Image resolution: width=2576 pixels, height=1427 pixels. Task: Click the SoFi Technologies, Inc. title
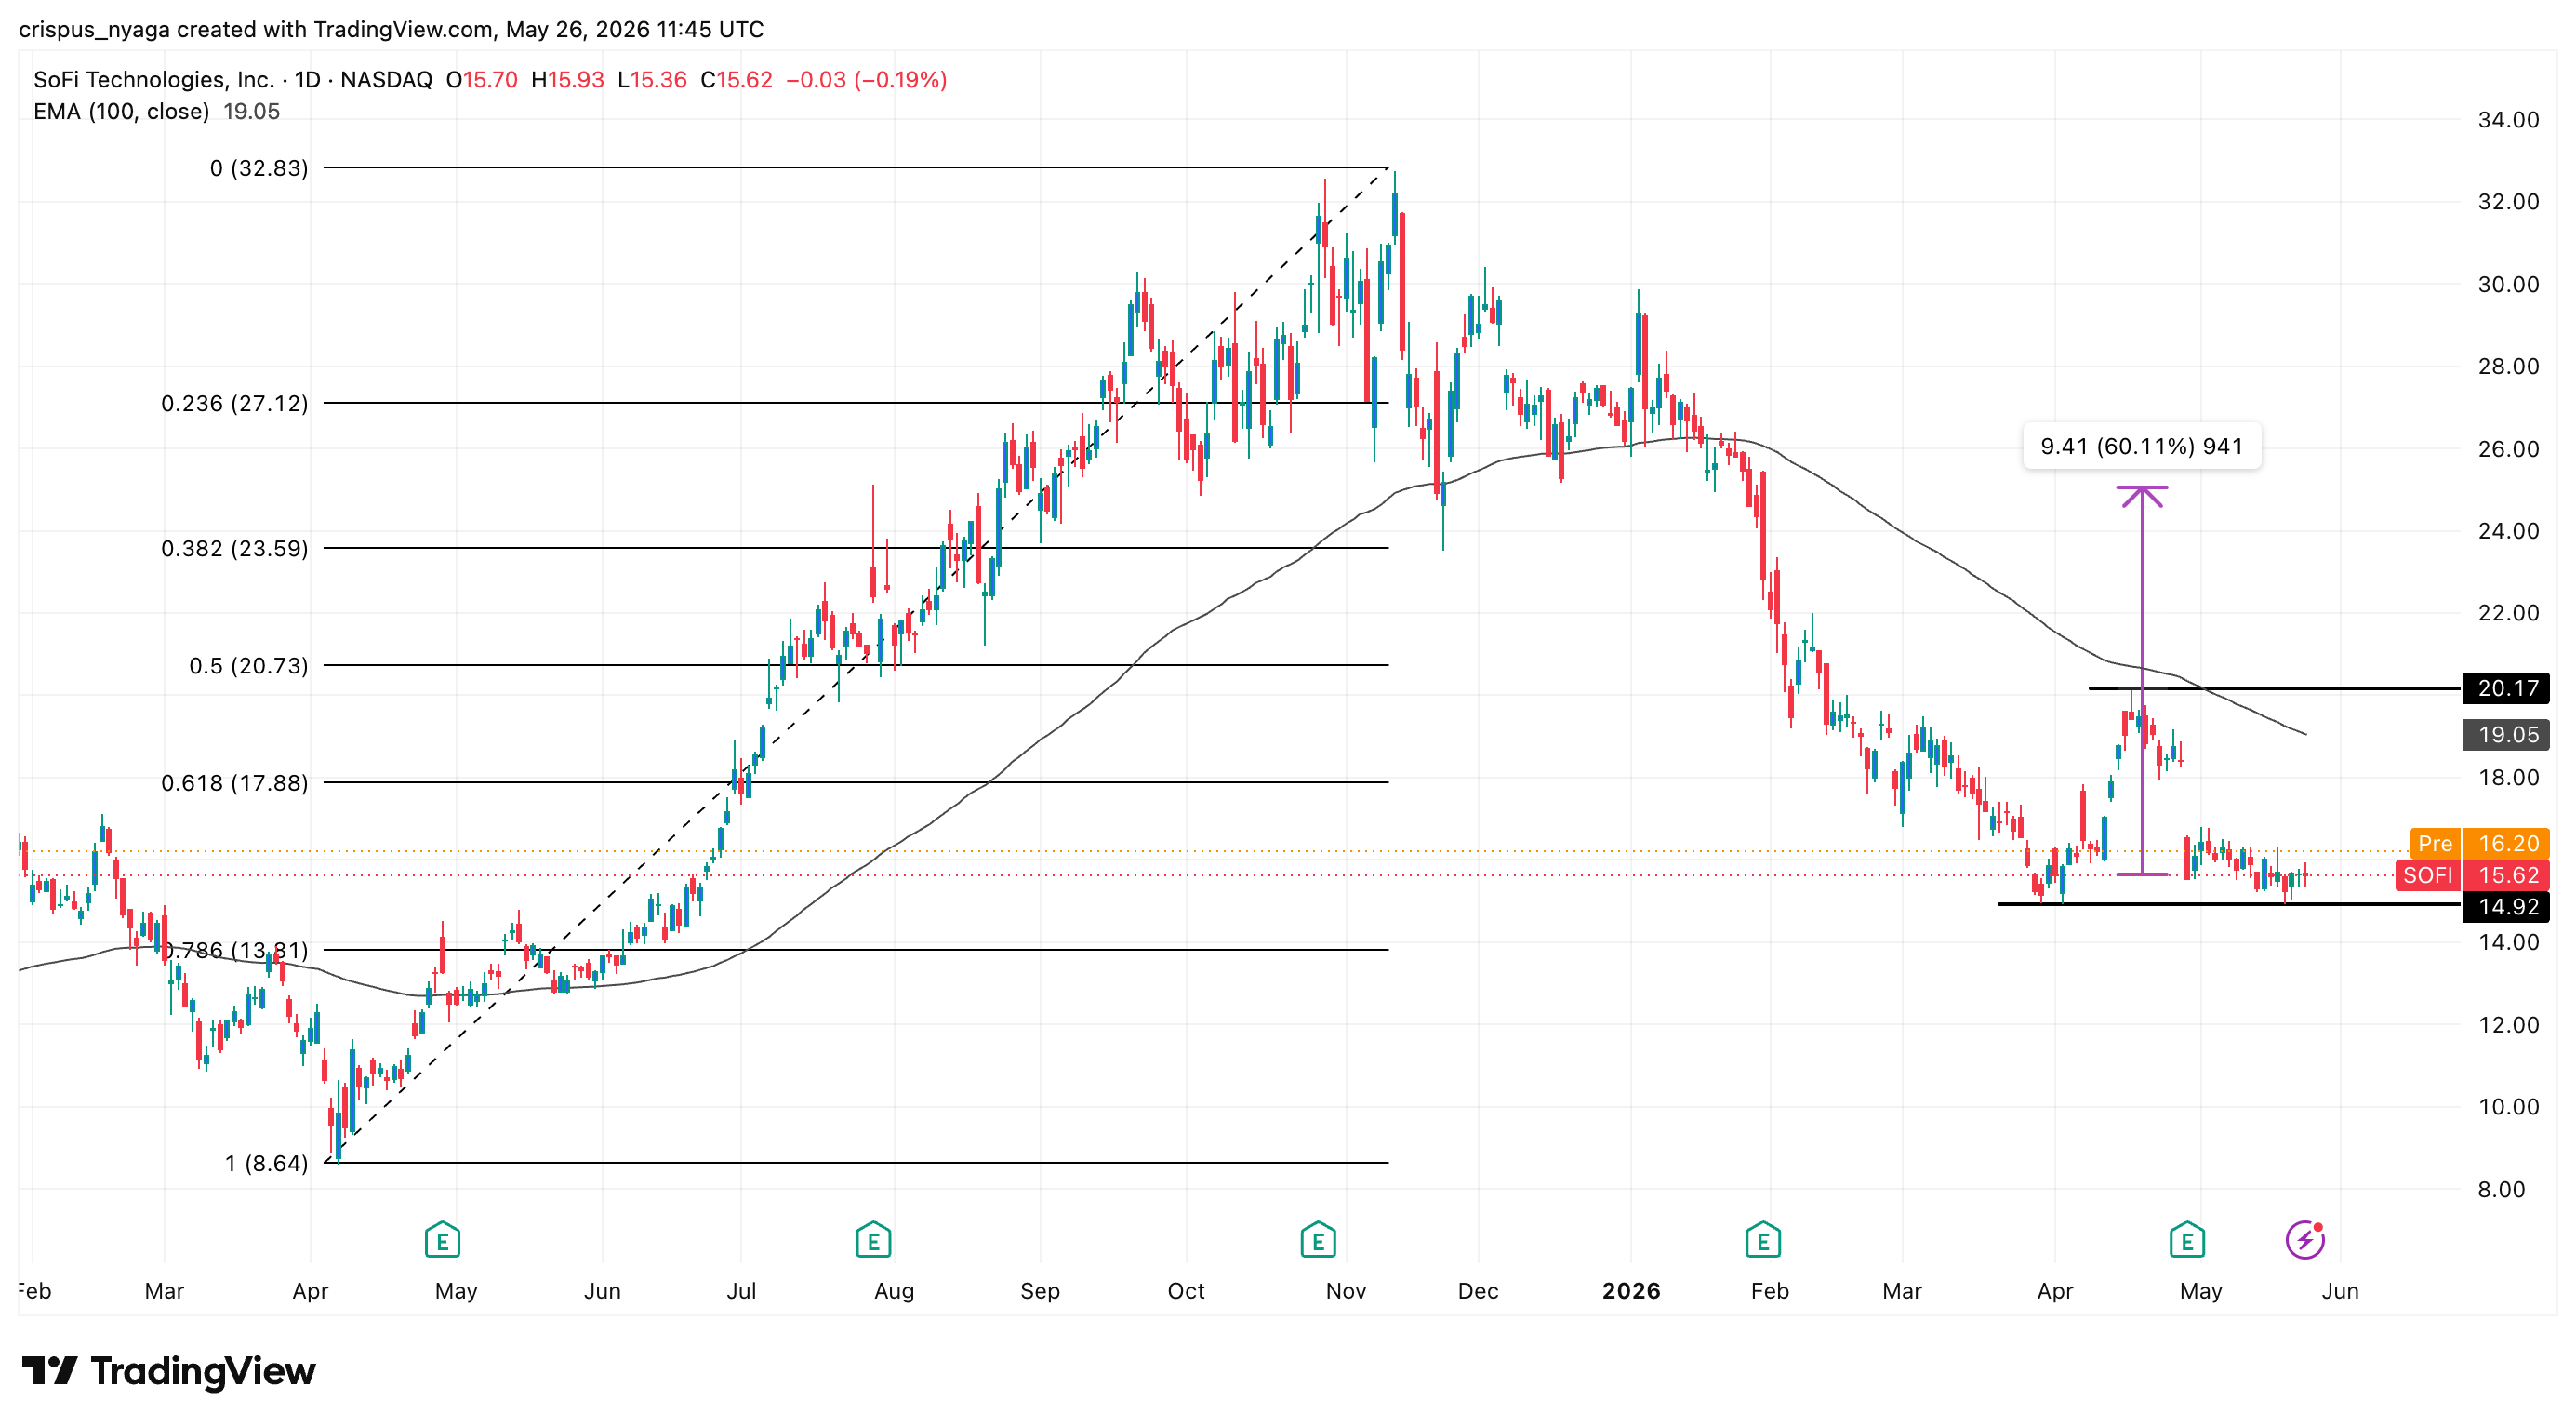coord(153,80)
